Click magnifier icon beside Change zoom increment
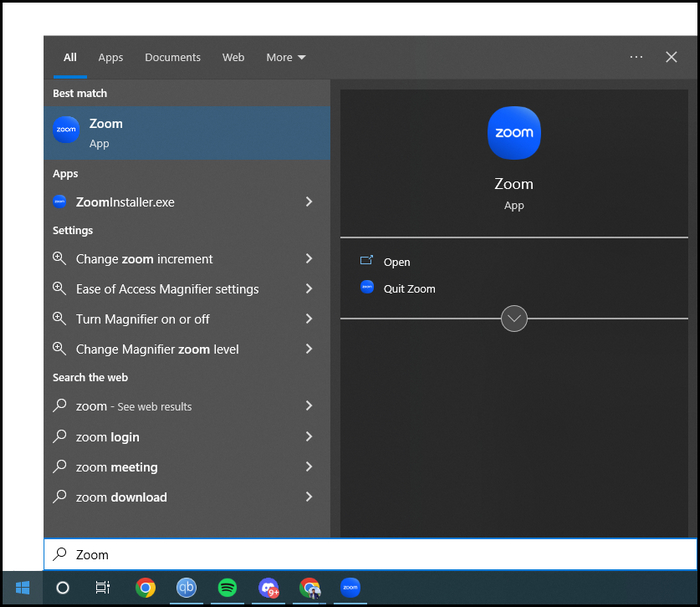This screenshot has height=607, width=700. click(x=59, y=258)
